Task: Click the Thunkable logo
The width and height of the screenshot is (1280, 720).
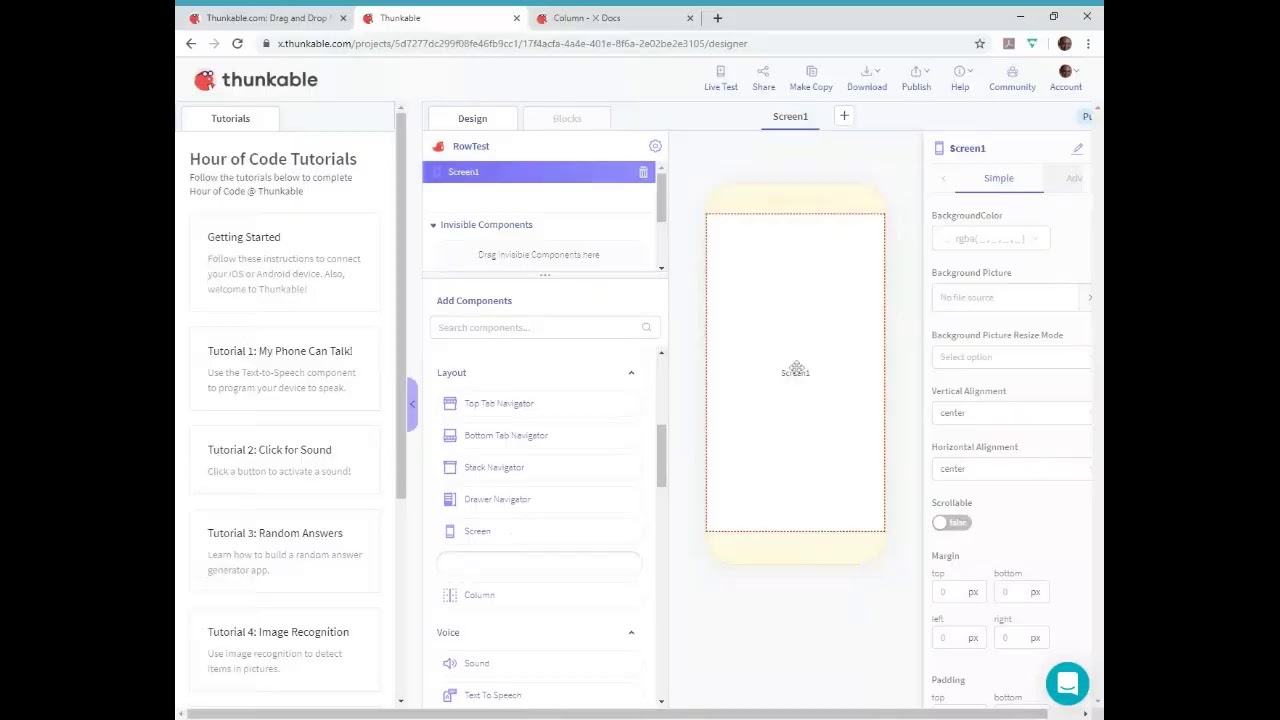Action: tap(256, 80)
